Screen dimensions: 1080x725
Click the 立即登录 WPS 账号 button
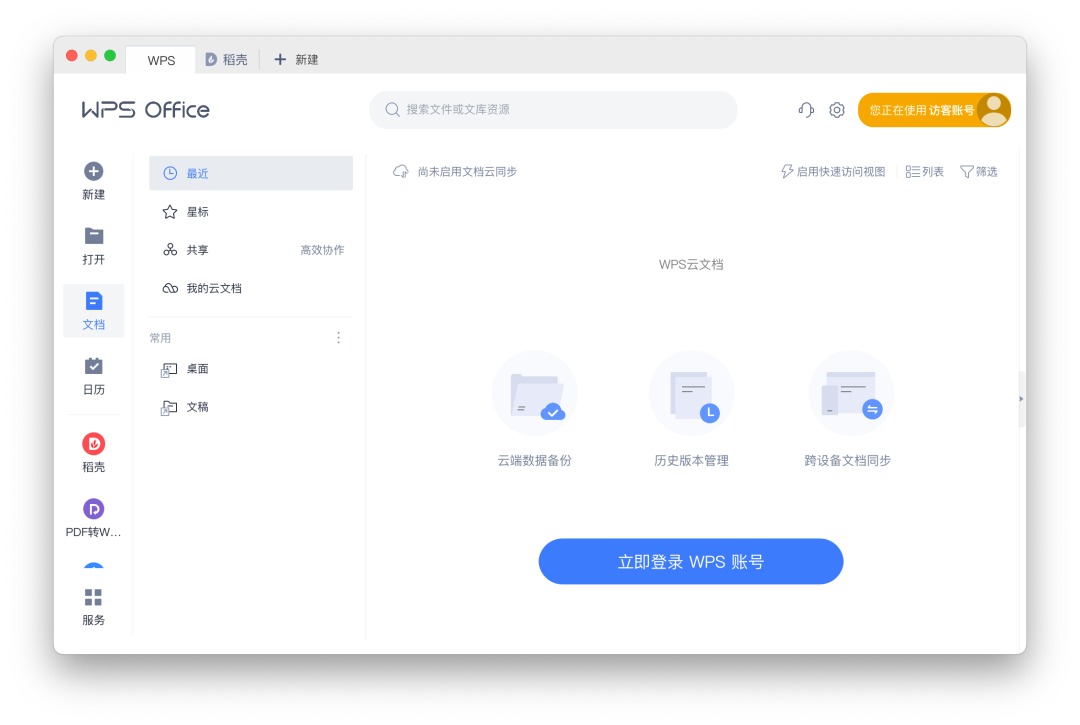click(691, 561)
